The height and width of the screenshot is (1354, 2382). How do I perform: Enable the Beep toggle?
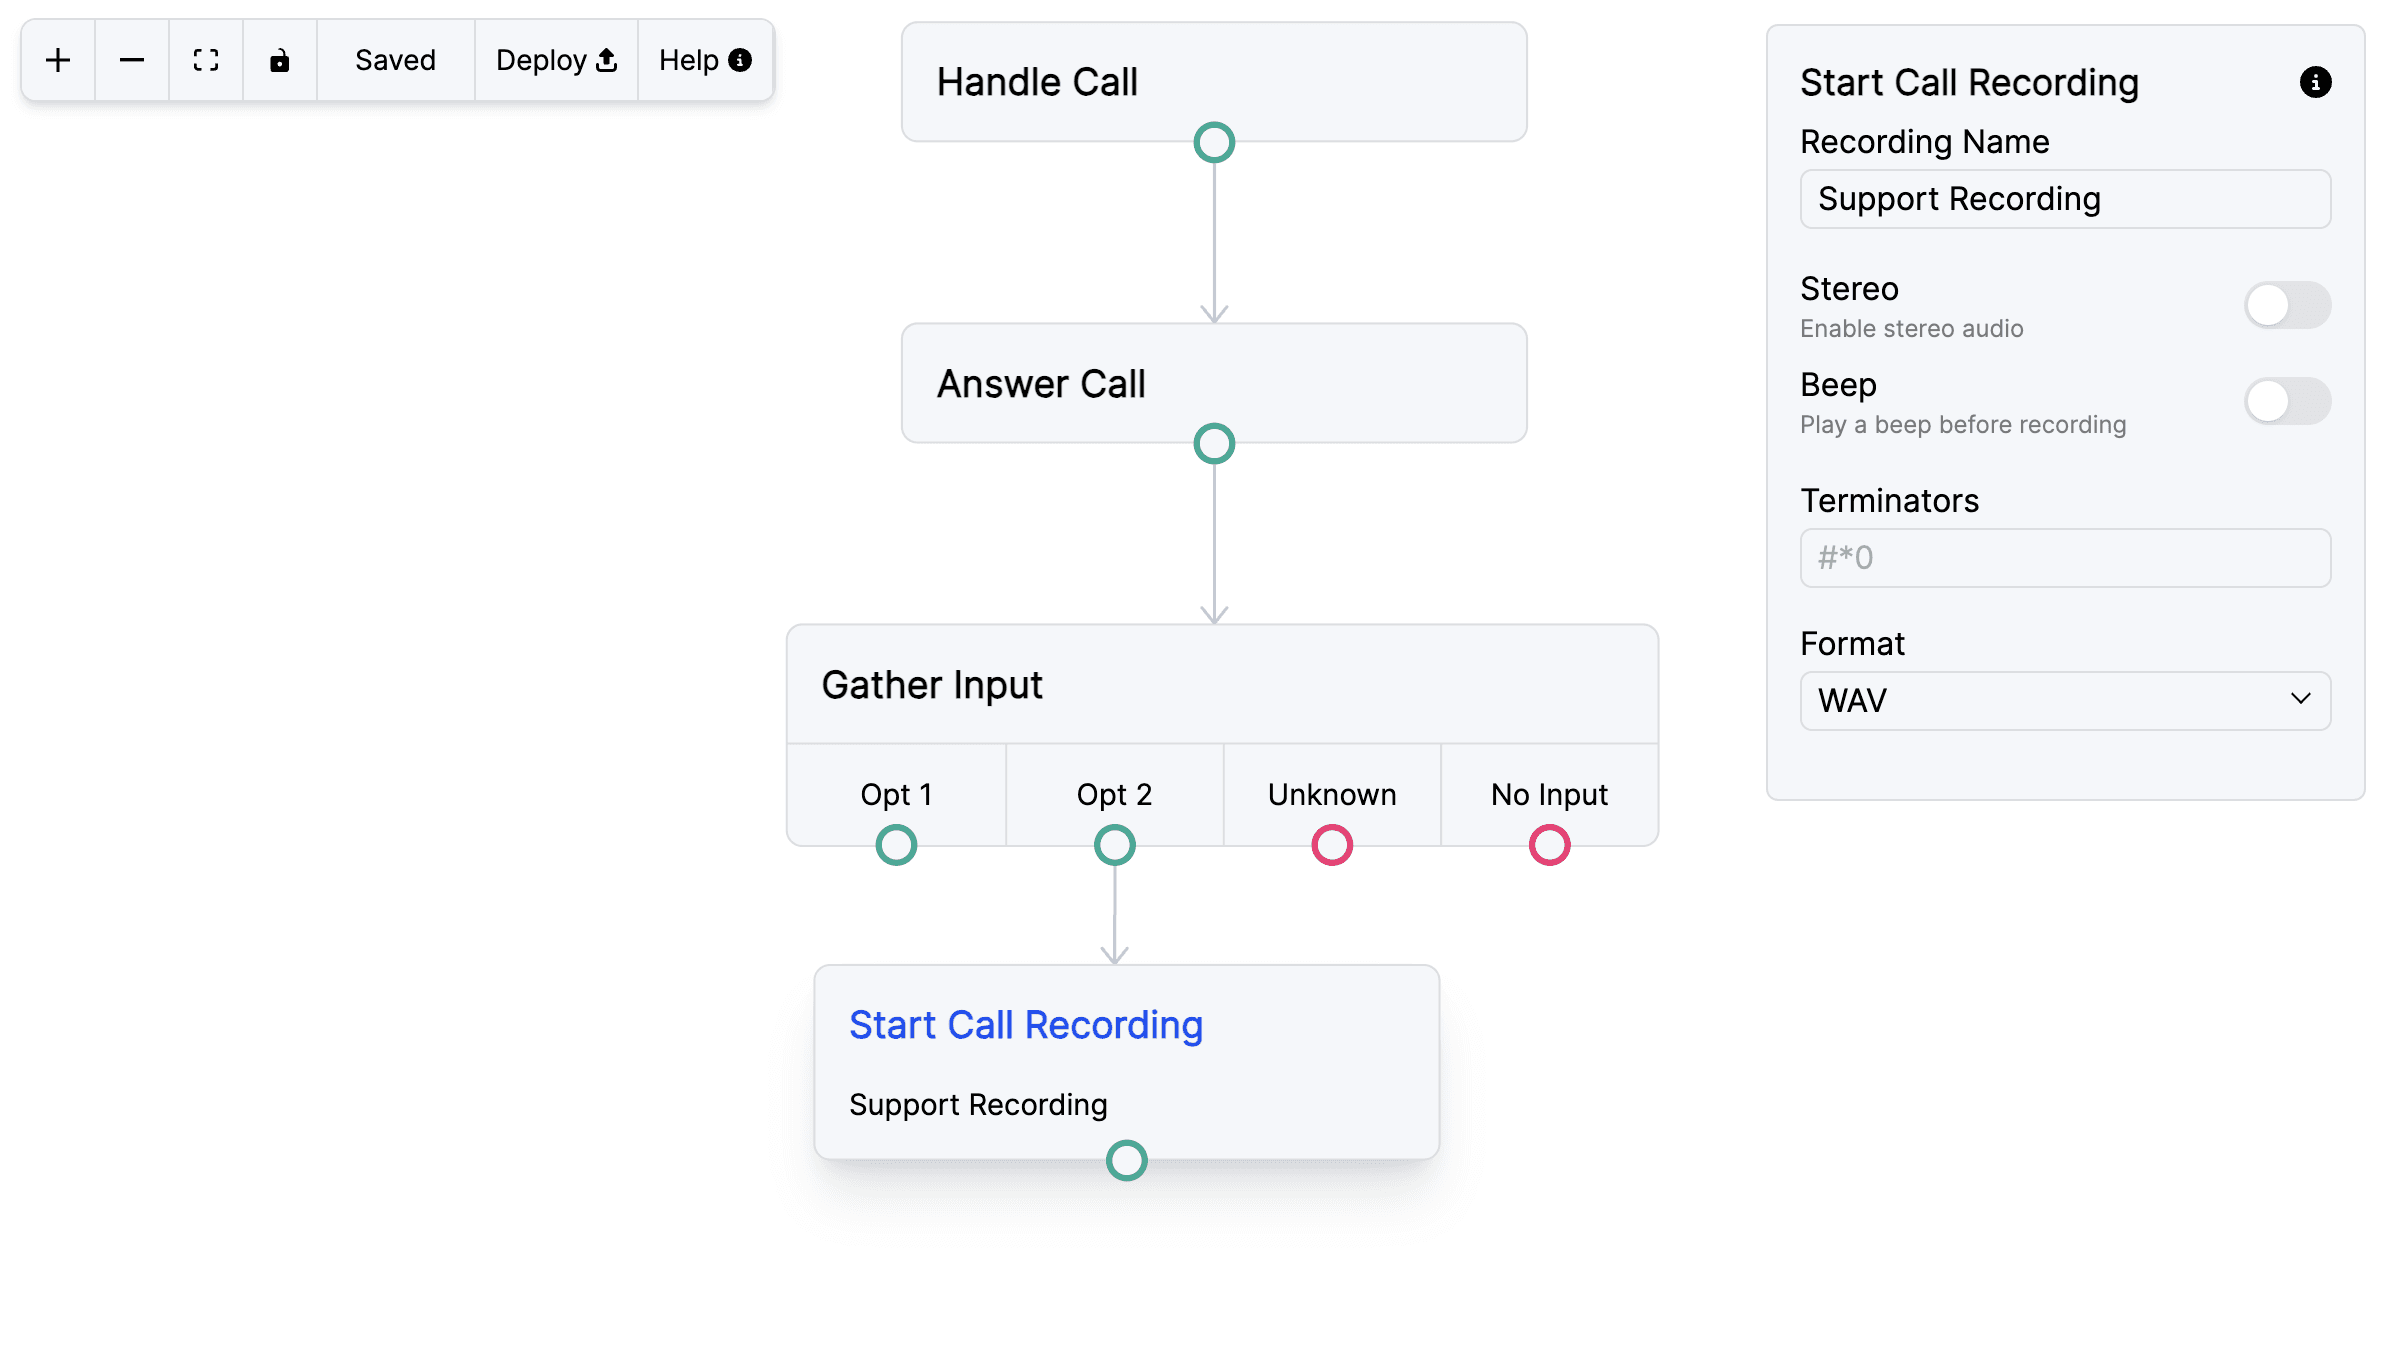(2287, 401)
